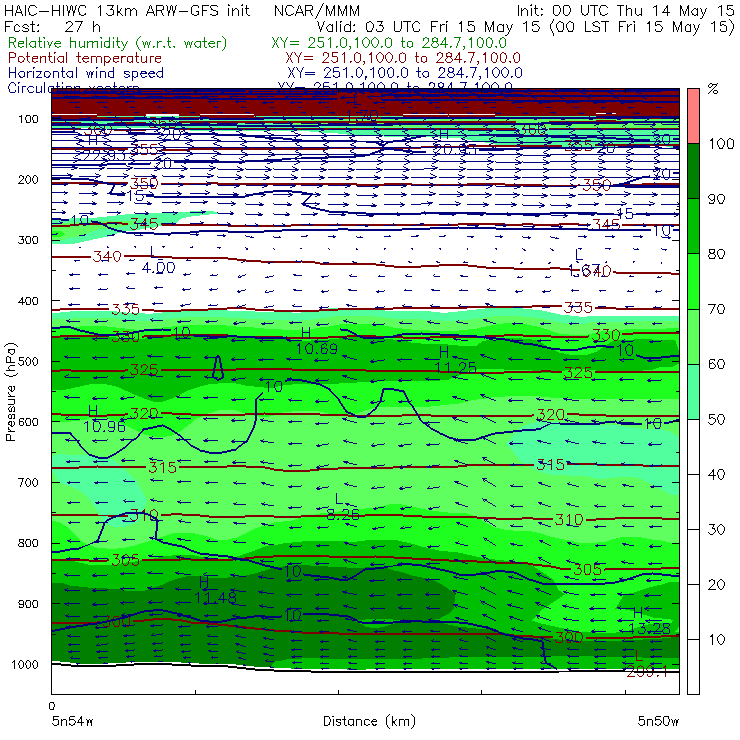Image resolution: width=740 pixels, height=740 pixels.
Task: Click the red "320" isentrope label on right
Action: [550, 415]
